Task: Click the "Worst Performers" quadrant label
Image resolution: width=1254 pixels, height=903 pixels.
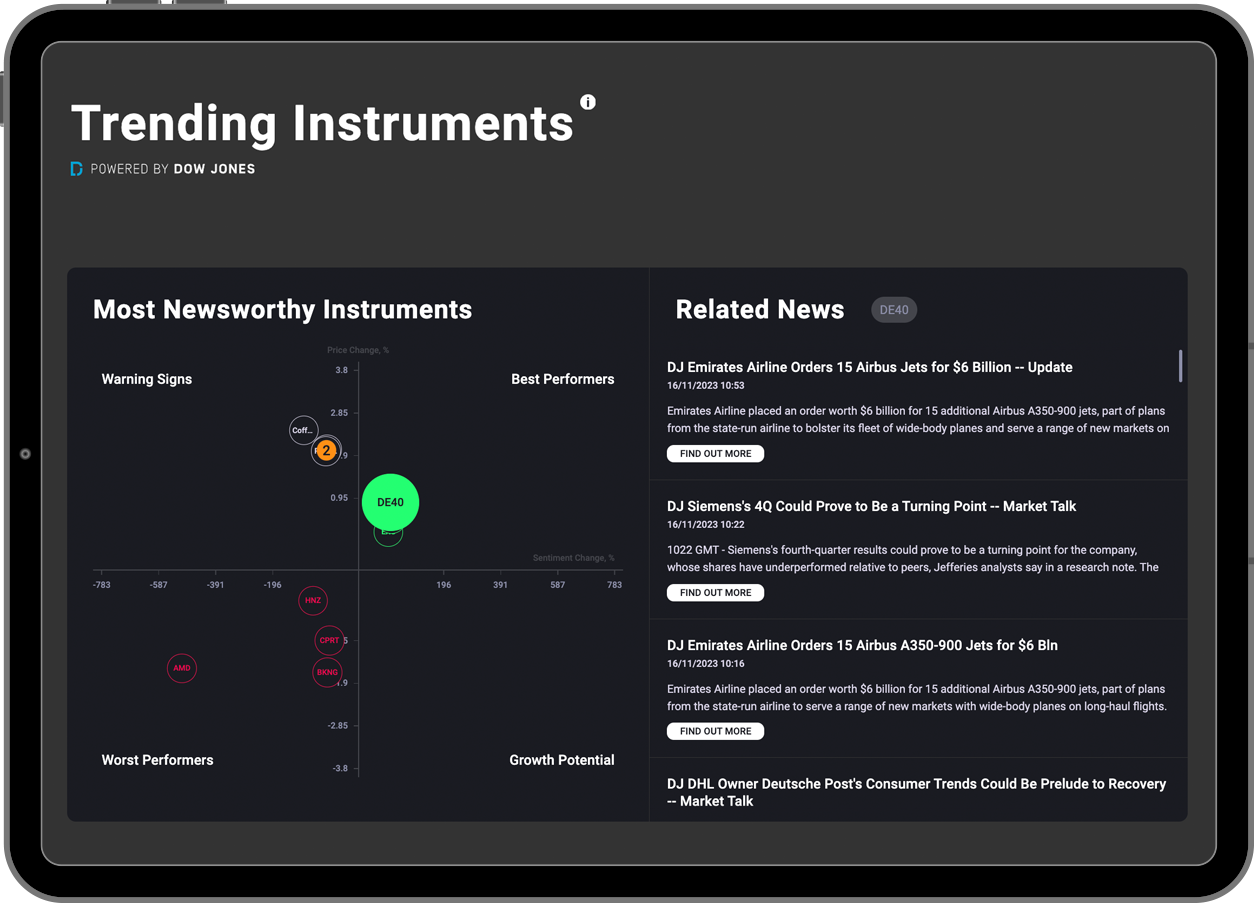Action: 158,760
